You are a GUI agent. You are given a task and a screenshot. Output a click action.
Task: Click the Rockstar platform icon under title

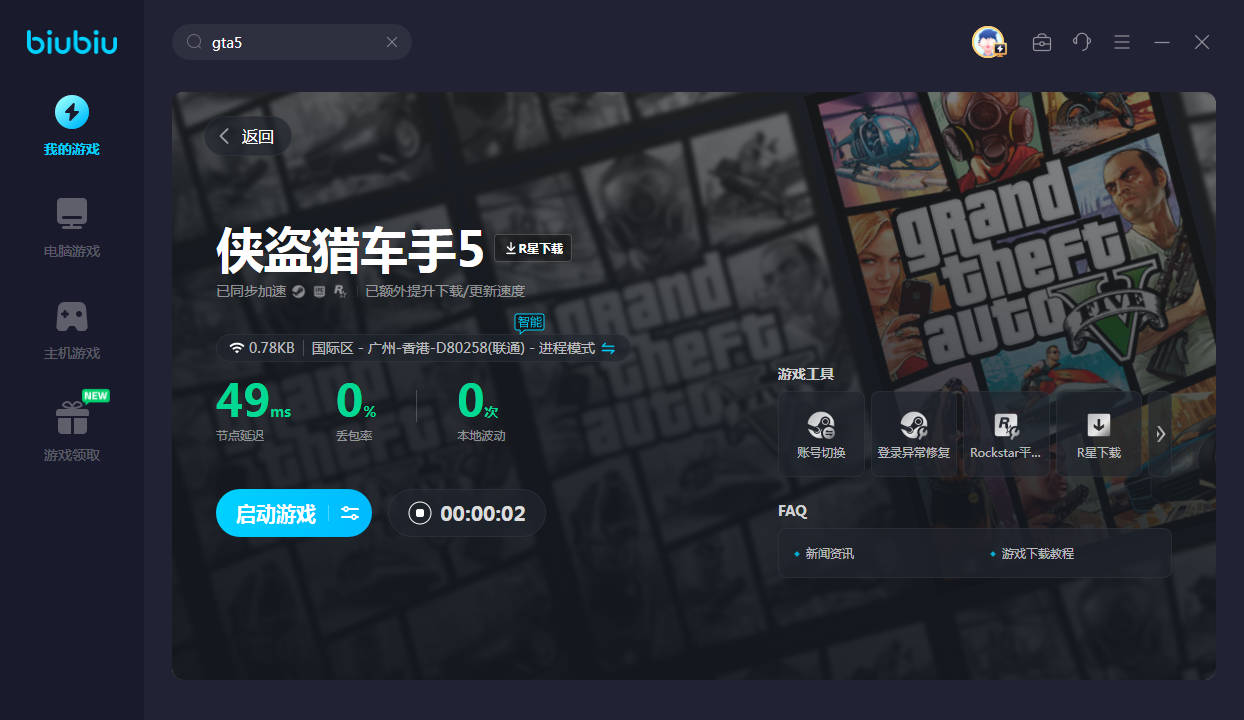(x=341, y=292)
